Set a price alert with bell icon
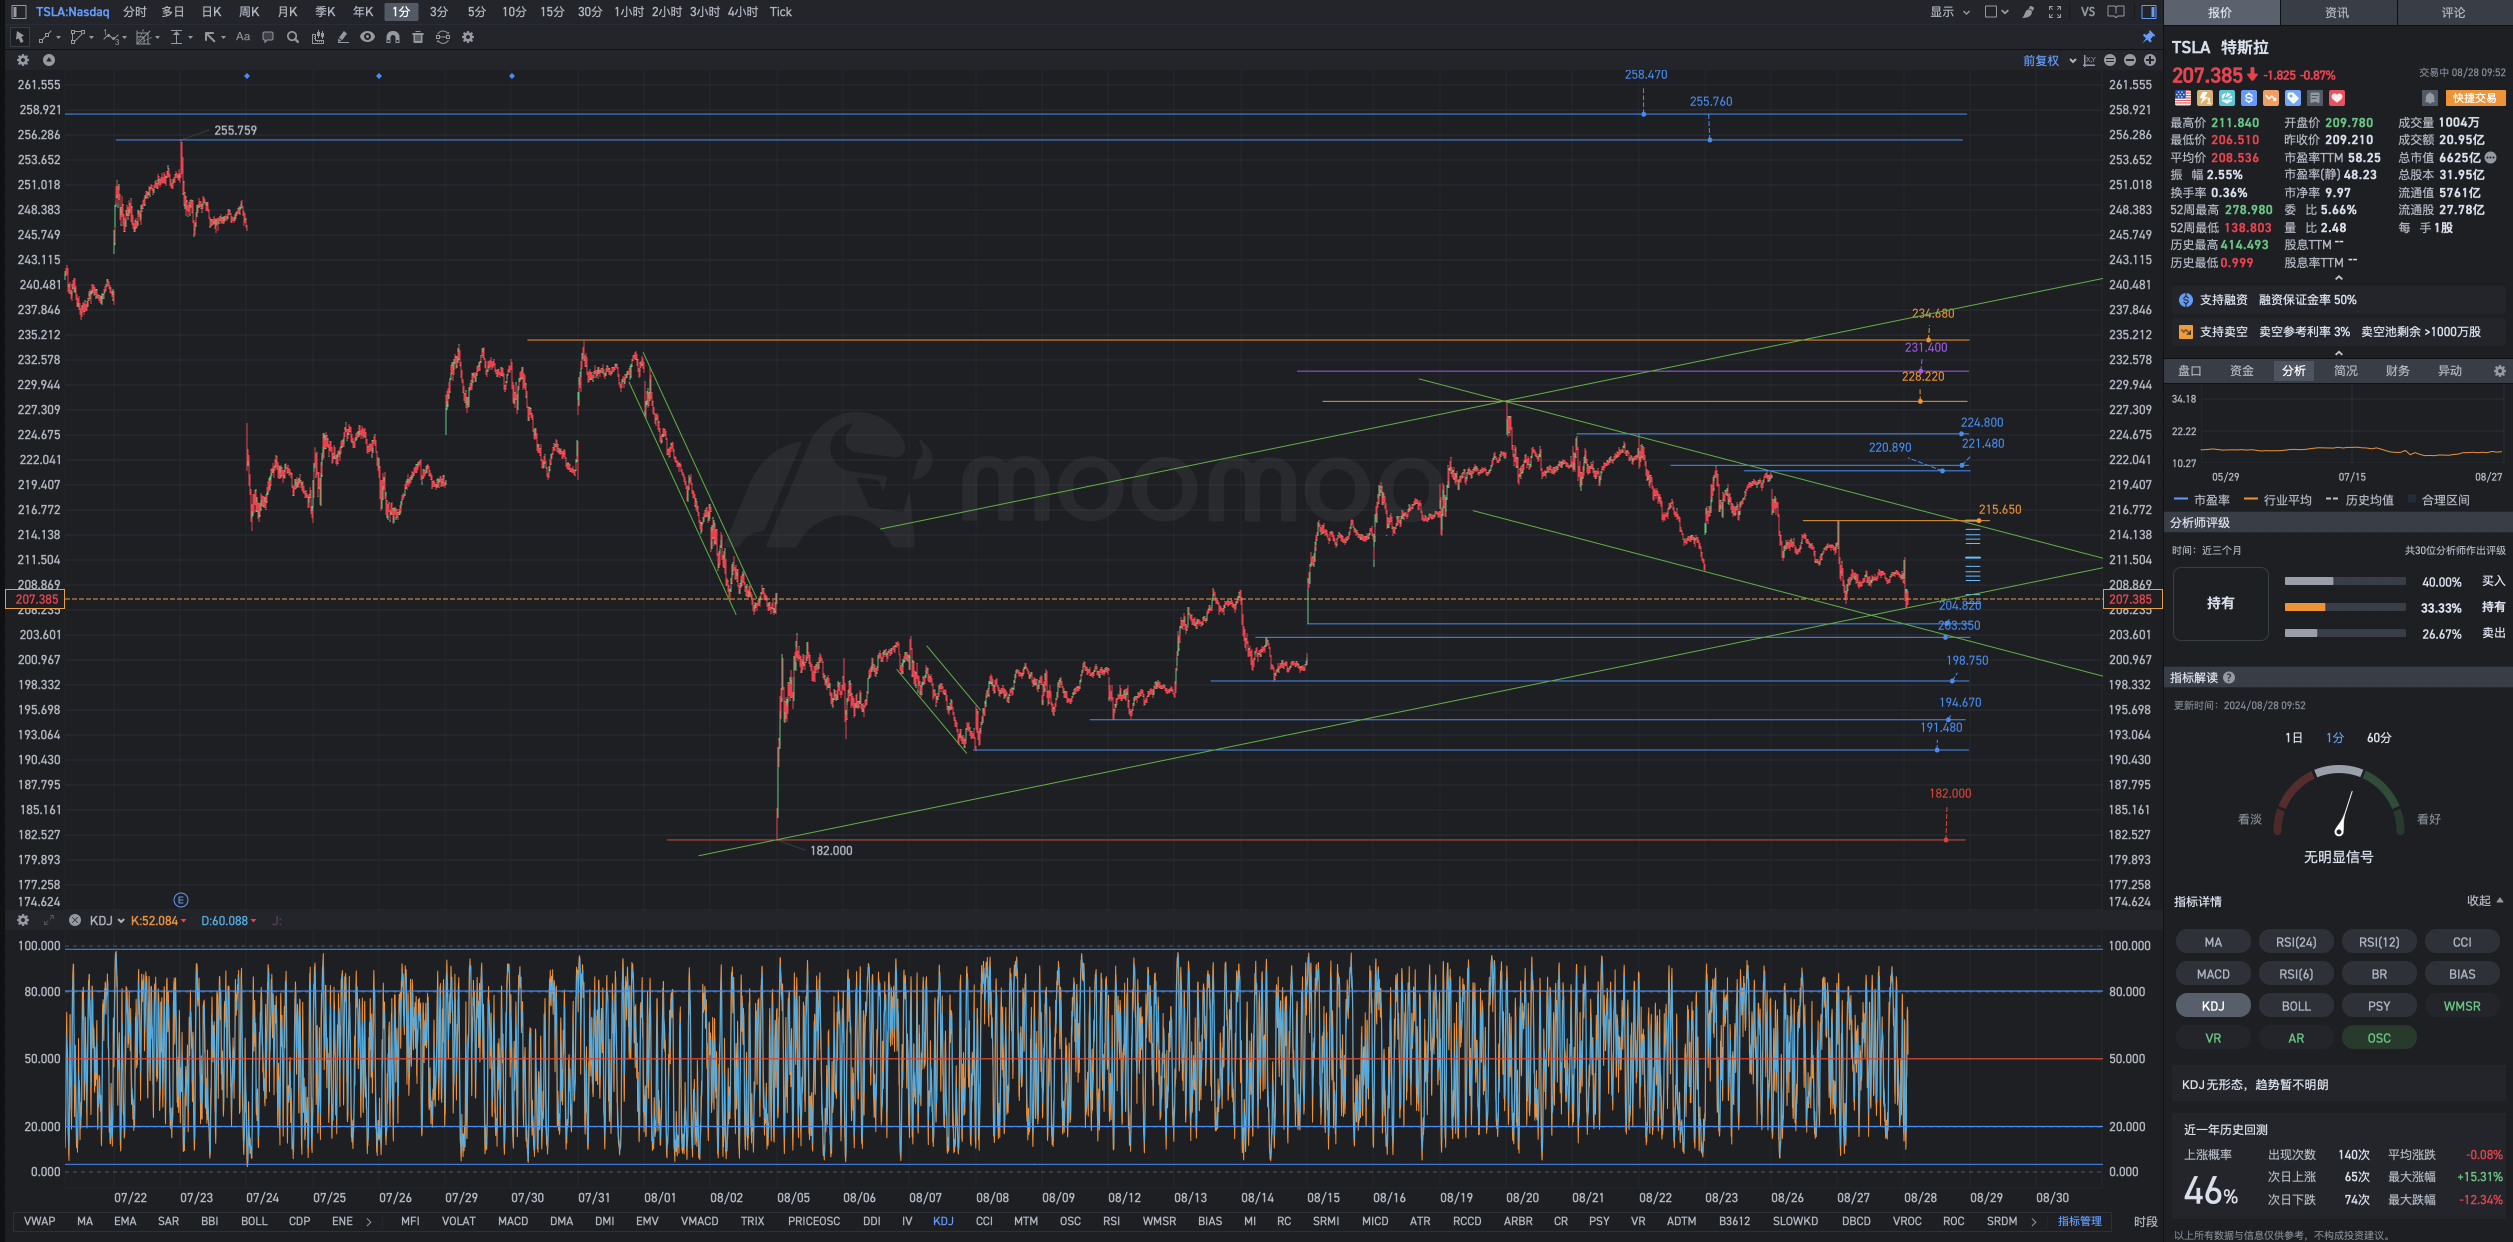The image size is (2513, 1242). [x=2429, y=98]
